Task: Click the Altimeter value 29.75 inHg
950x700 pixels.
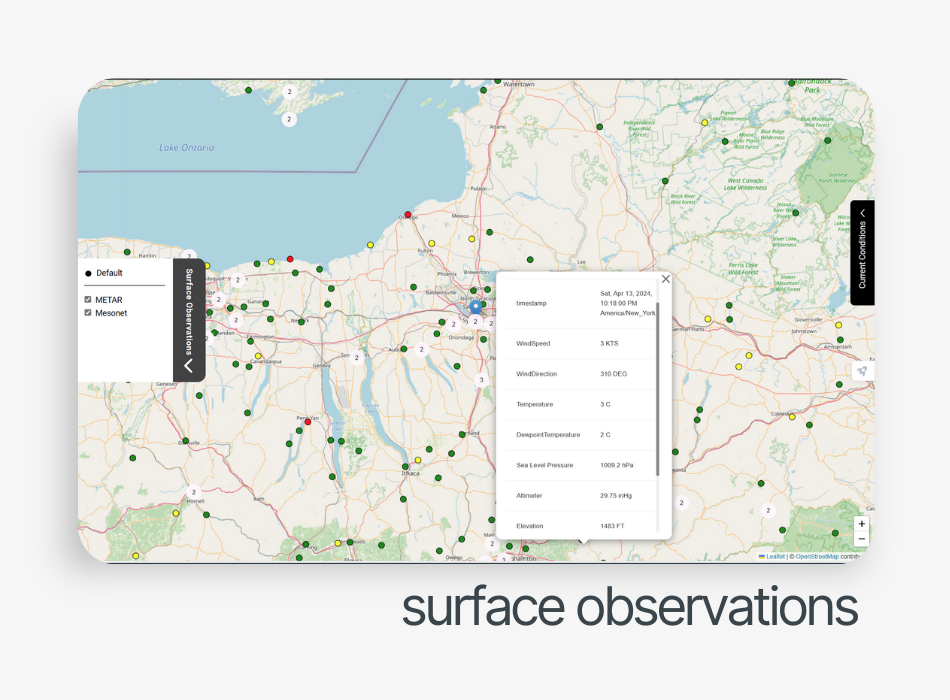Action: [x=616, y=495]
